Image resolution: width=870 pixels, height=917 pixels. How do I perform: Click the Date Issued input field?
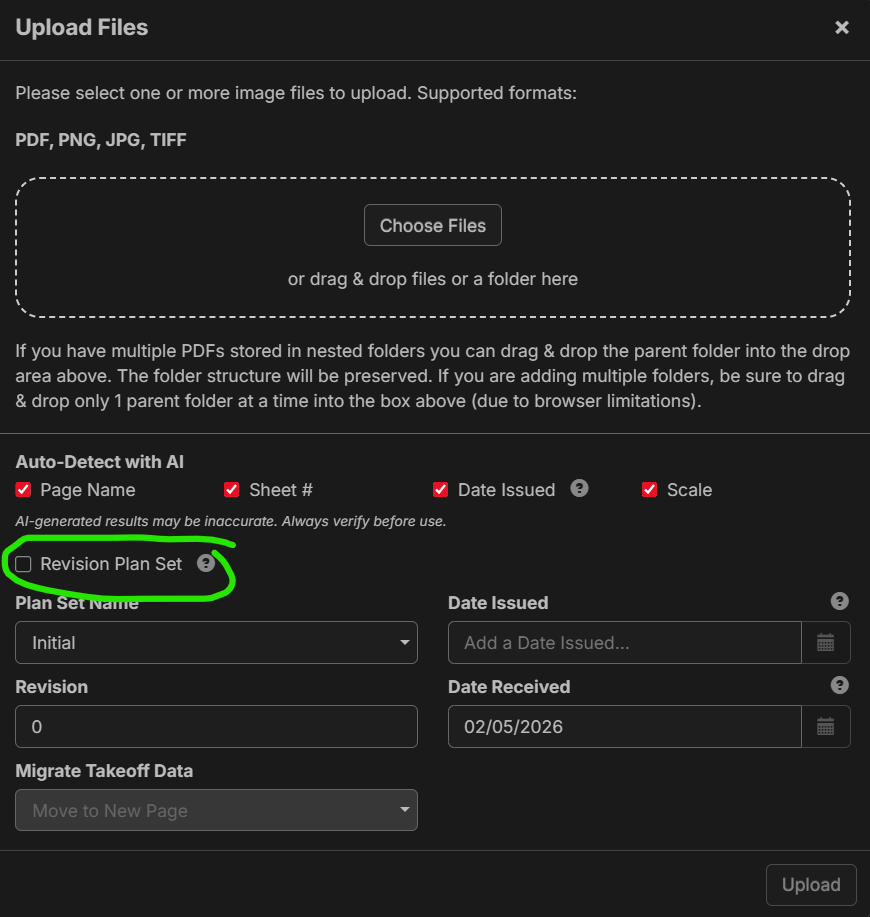click(x=624, y=643)
